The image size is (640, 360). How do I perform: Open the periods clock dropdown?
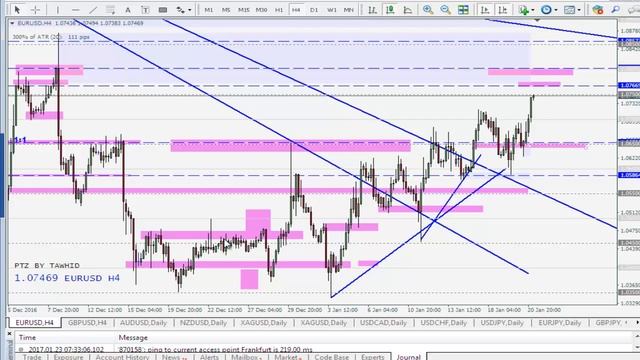[x=548, y=9]
